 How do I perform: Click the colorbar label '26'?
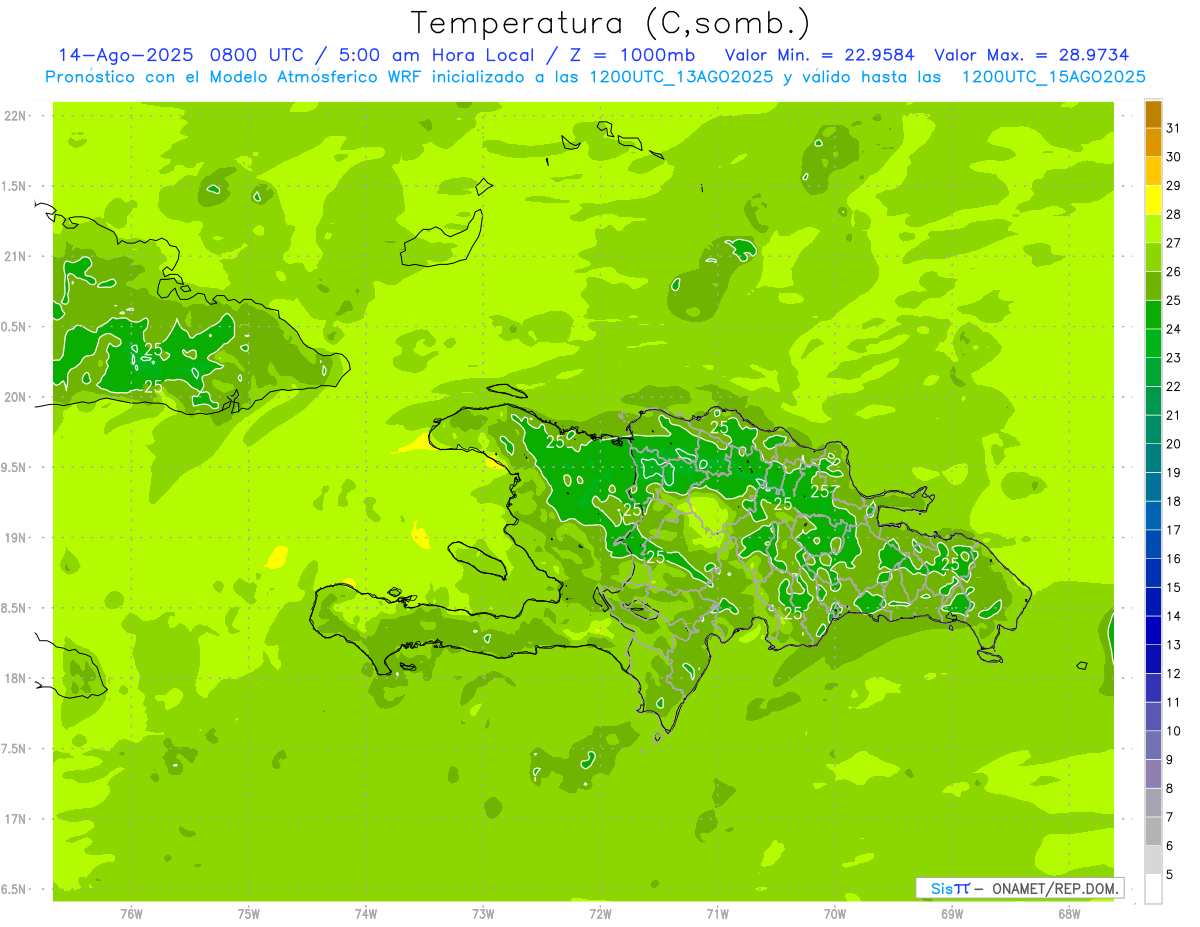[x=1174, y=271]
